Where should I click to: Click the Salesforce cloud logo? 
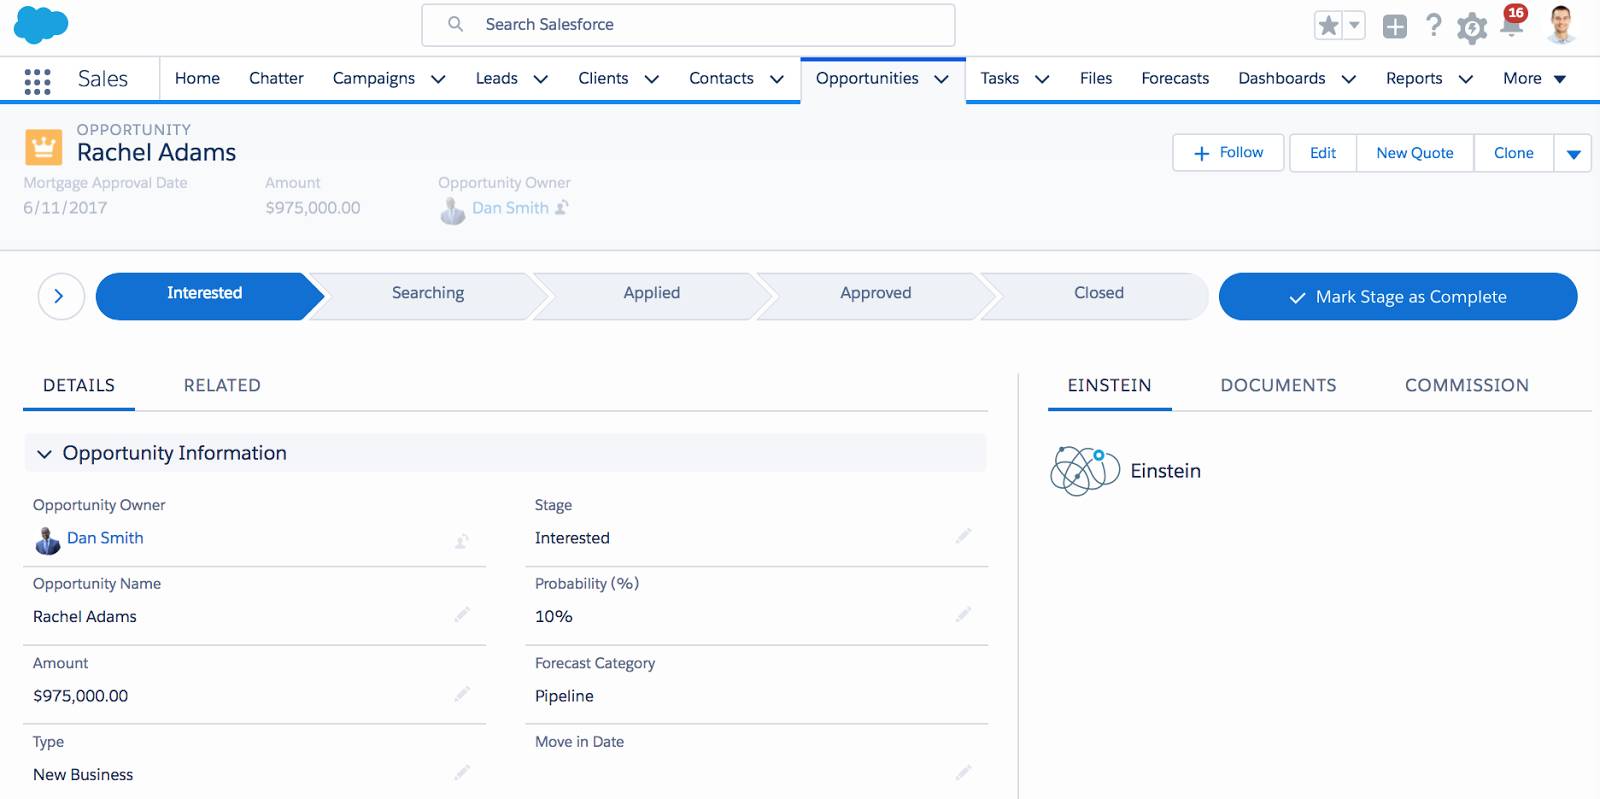point(41,25)
